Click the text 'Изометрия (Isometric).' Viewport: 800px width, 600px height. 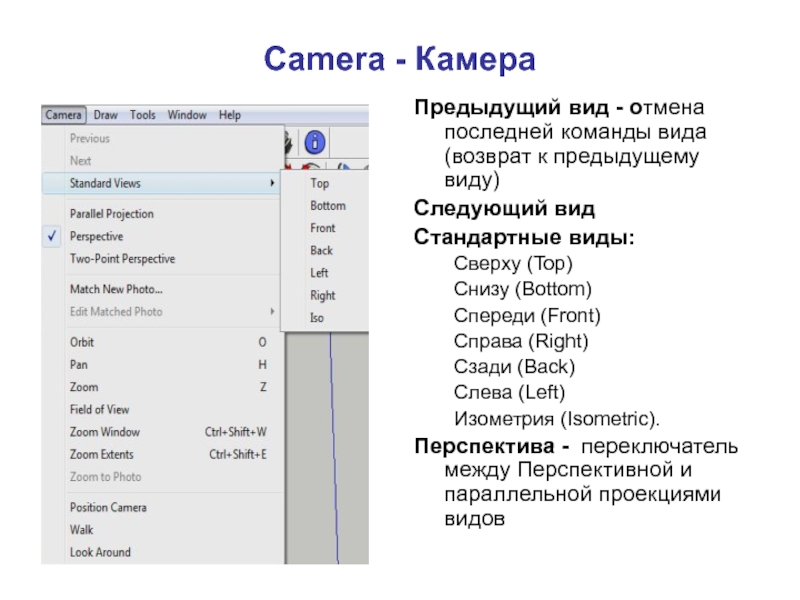coord(557,418)
